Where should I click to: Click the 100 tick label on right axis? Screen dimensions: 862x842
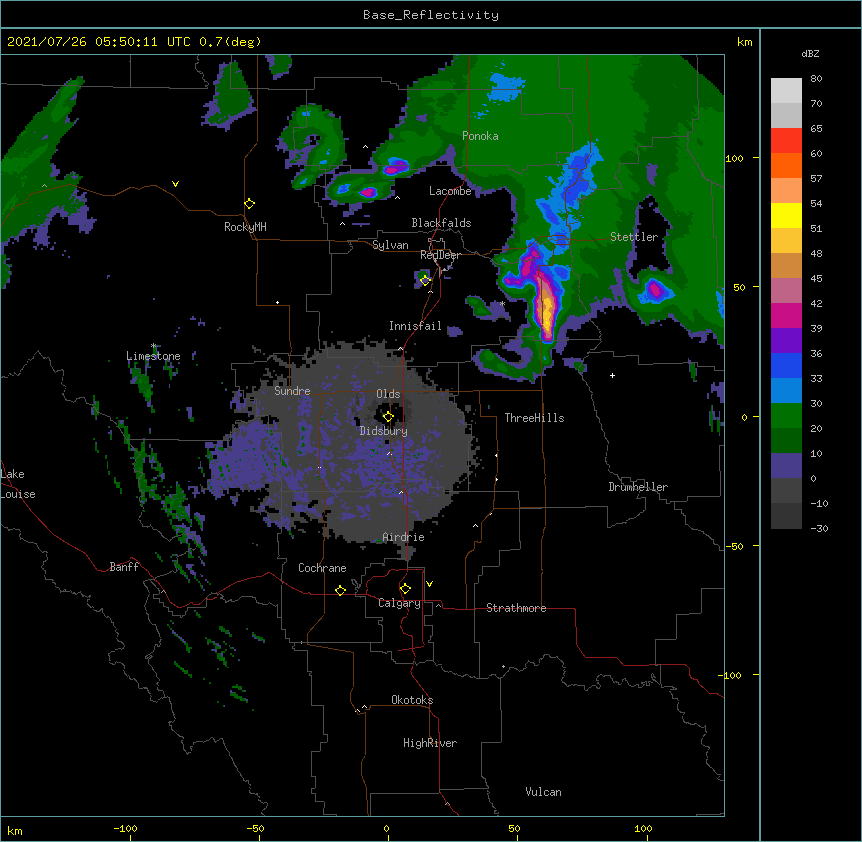[734, 158]
